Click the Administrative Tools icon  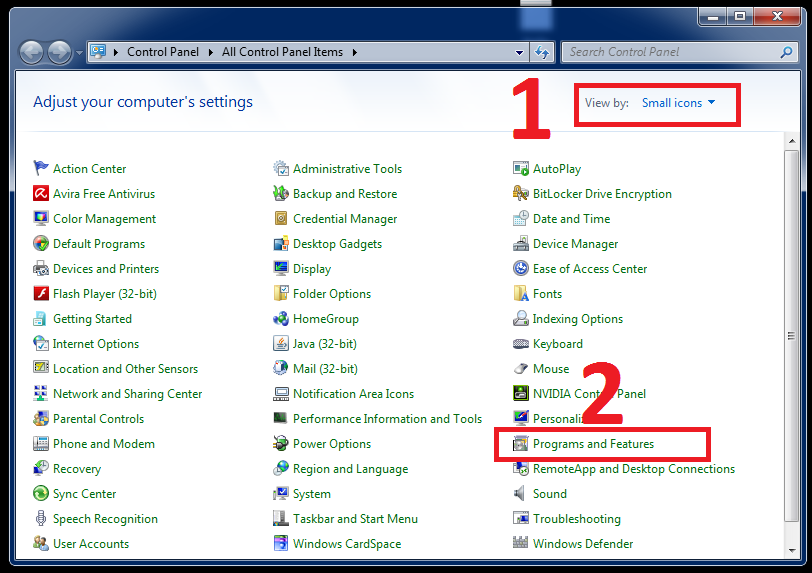tap(281, 168)
